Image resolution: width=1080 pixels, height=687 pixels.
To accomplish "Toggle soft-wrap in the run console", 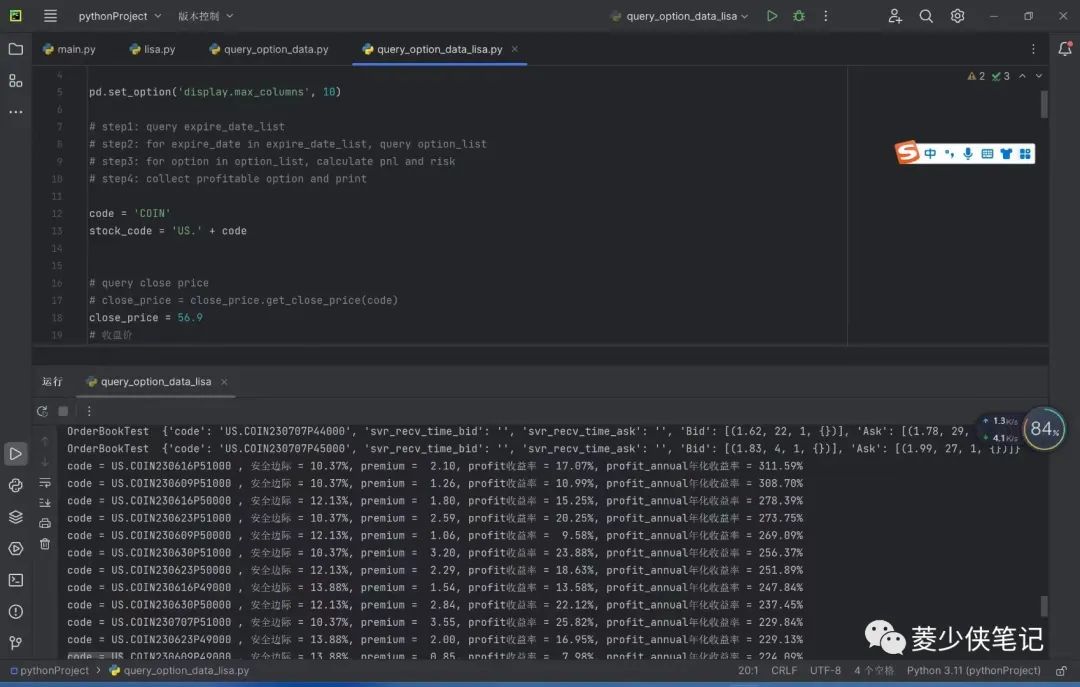I will tap(45, 483).
